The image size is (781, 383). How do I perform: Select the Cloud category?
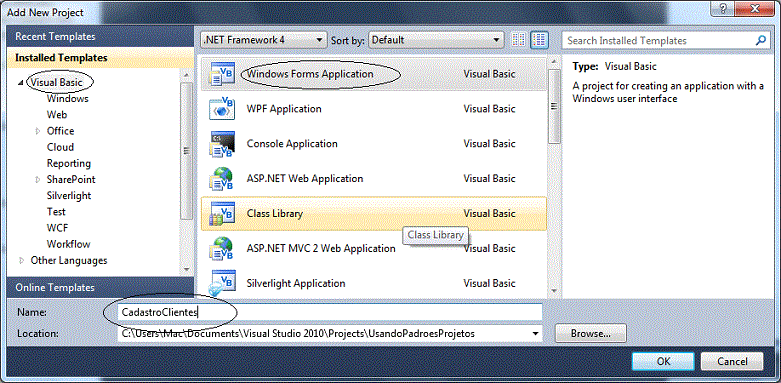pos(60,147)
